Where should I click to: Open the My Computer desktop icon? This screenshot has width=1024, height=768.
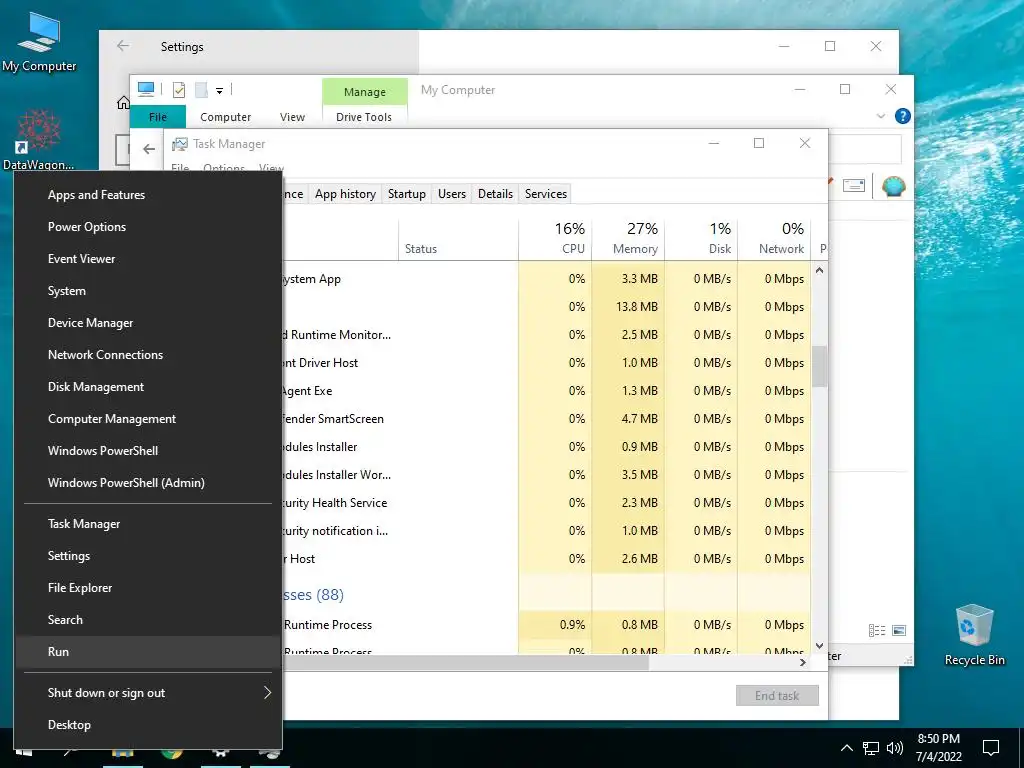(39, 42)
